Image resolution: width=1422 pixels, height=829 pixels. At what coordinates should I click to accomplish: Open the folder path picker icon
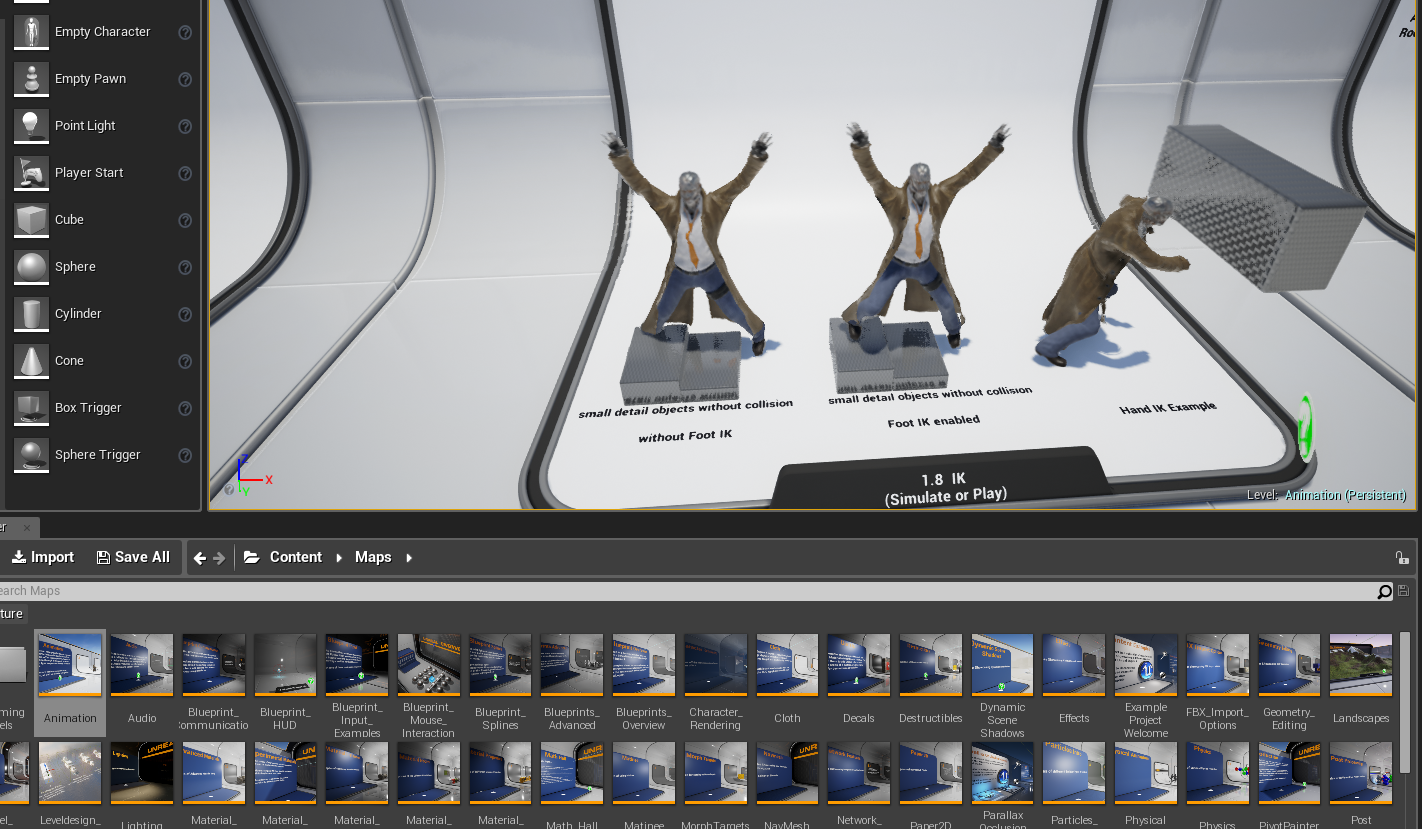click(x=252, y=557)
